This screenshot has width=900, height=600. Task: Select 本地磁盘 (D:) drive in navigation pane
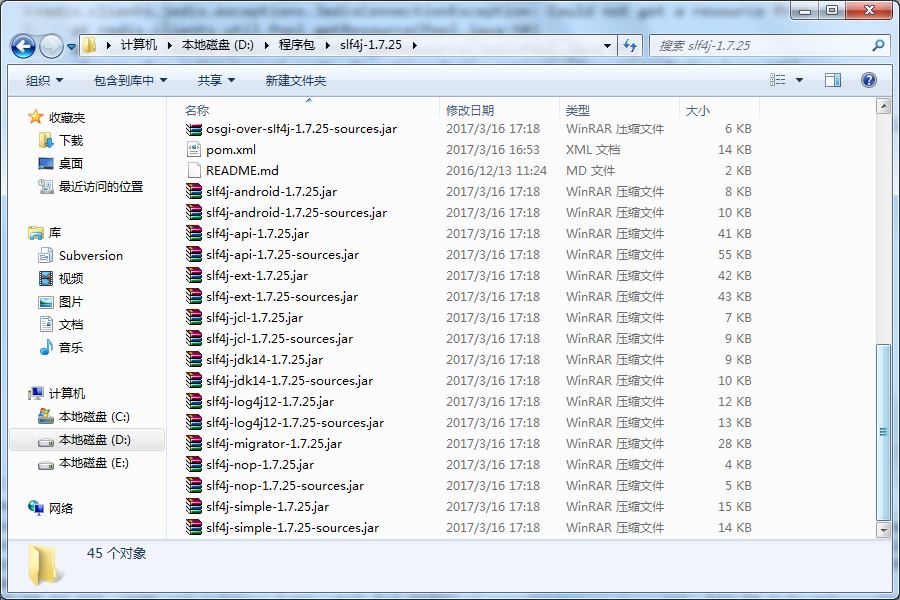click(x=95, y=440)
